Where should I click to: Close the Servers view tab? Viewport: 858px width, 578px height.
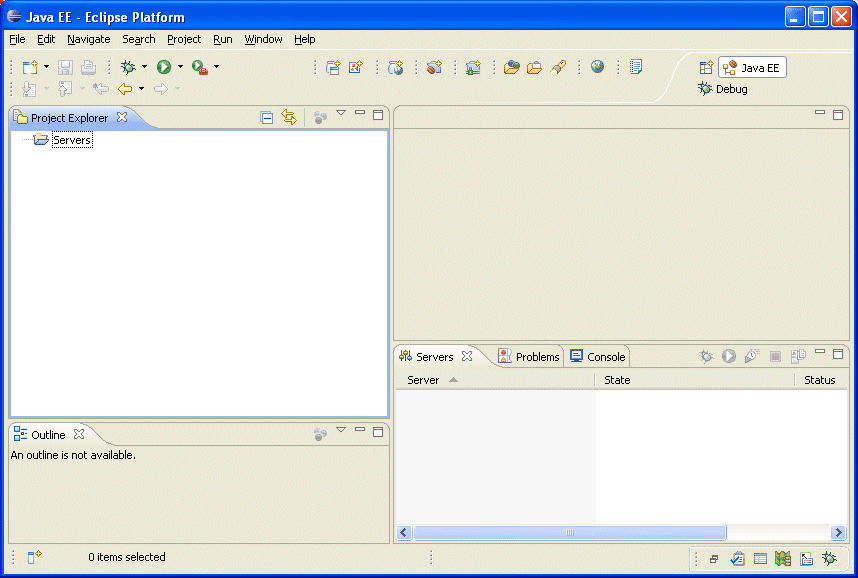tap(467, 356)
